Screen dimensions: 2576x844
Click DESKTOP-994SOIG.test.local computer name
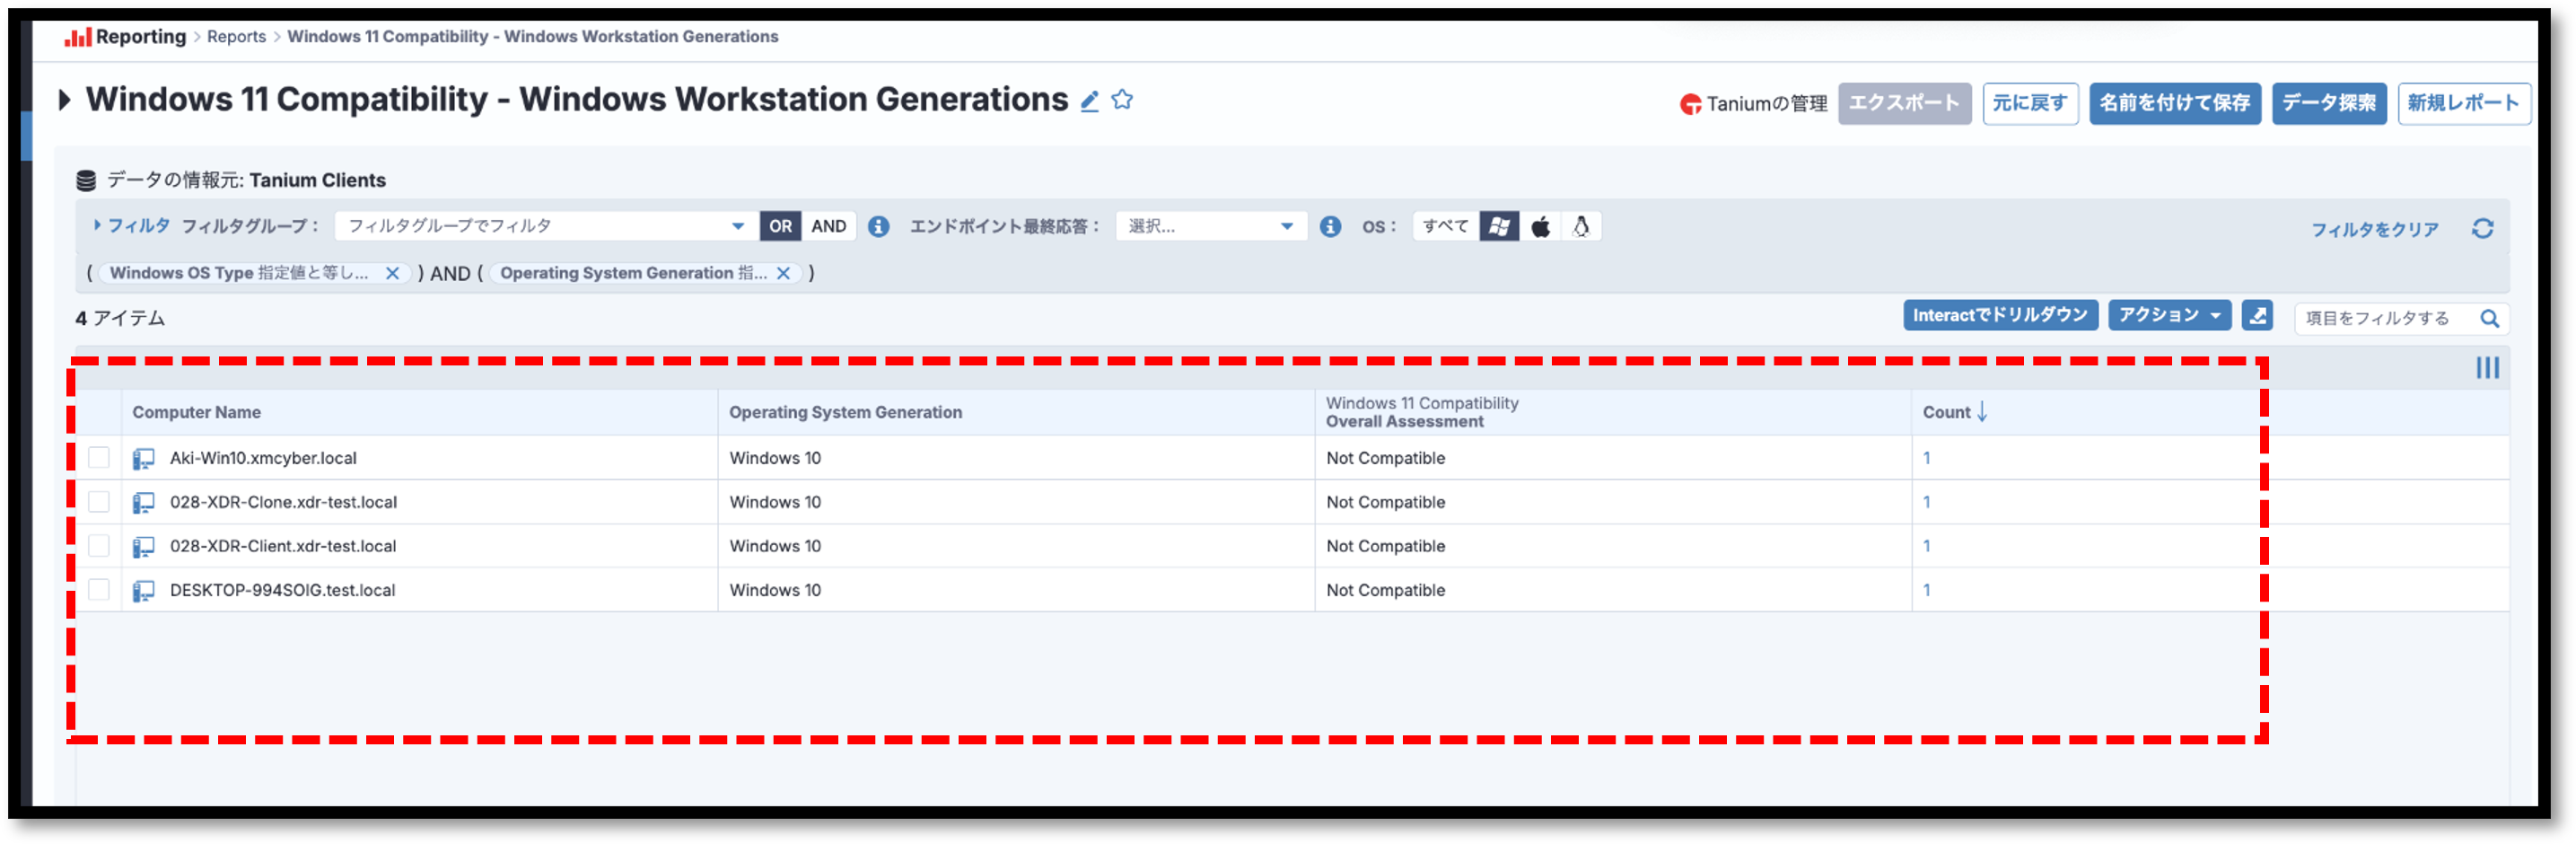tap(282, 591)
